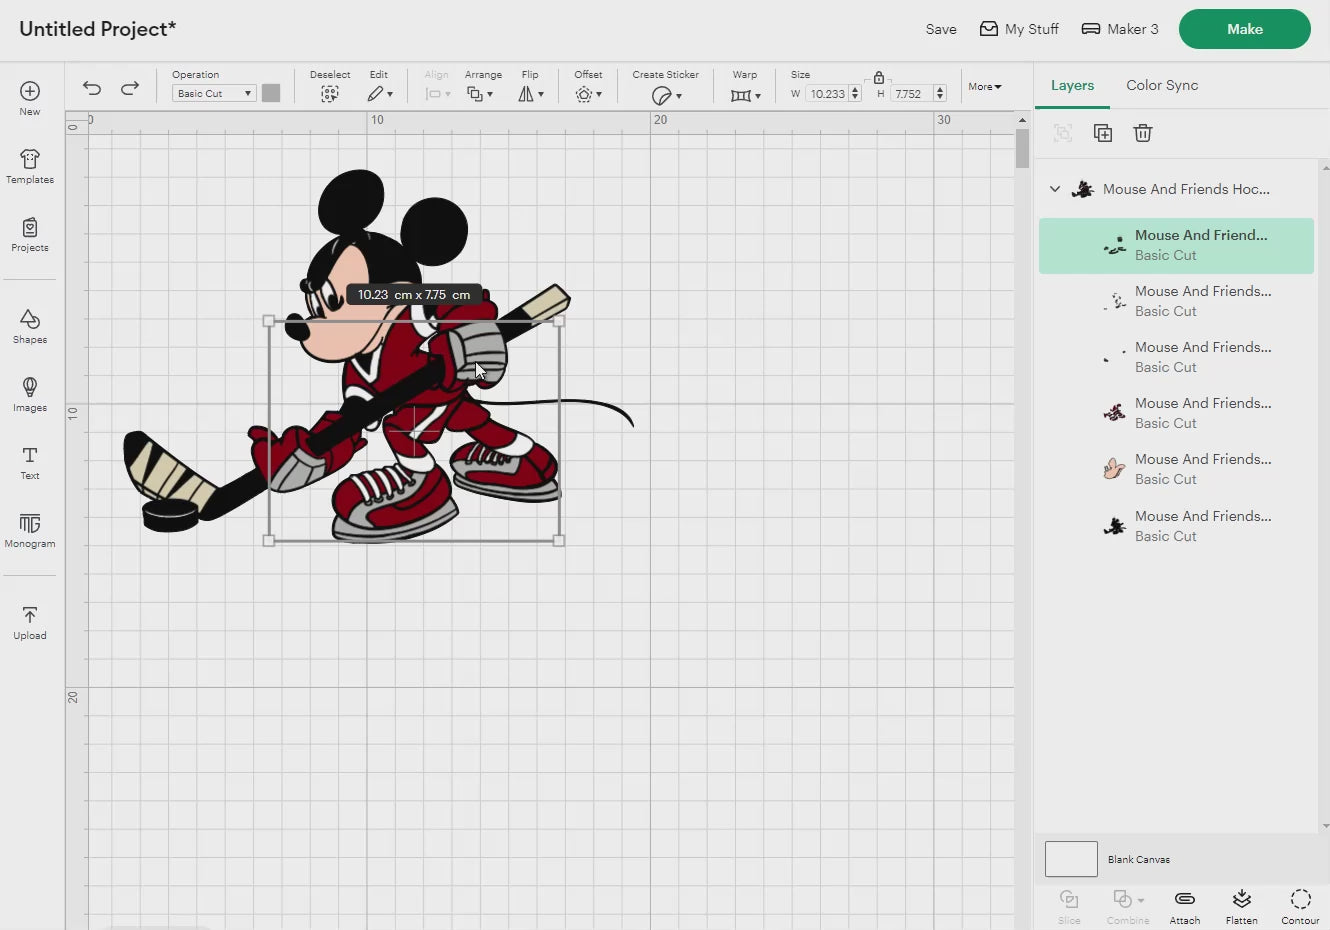Click the Flatten button
Image resolution: width=1330 pixels, height=930 pixels.
1242,906
